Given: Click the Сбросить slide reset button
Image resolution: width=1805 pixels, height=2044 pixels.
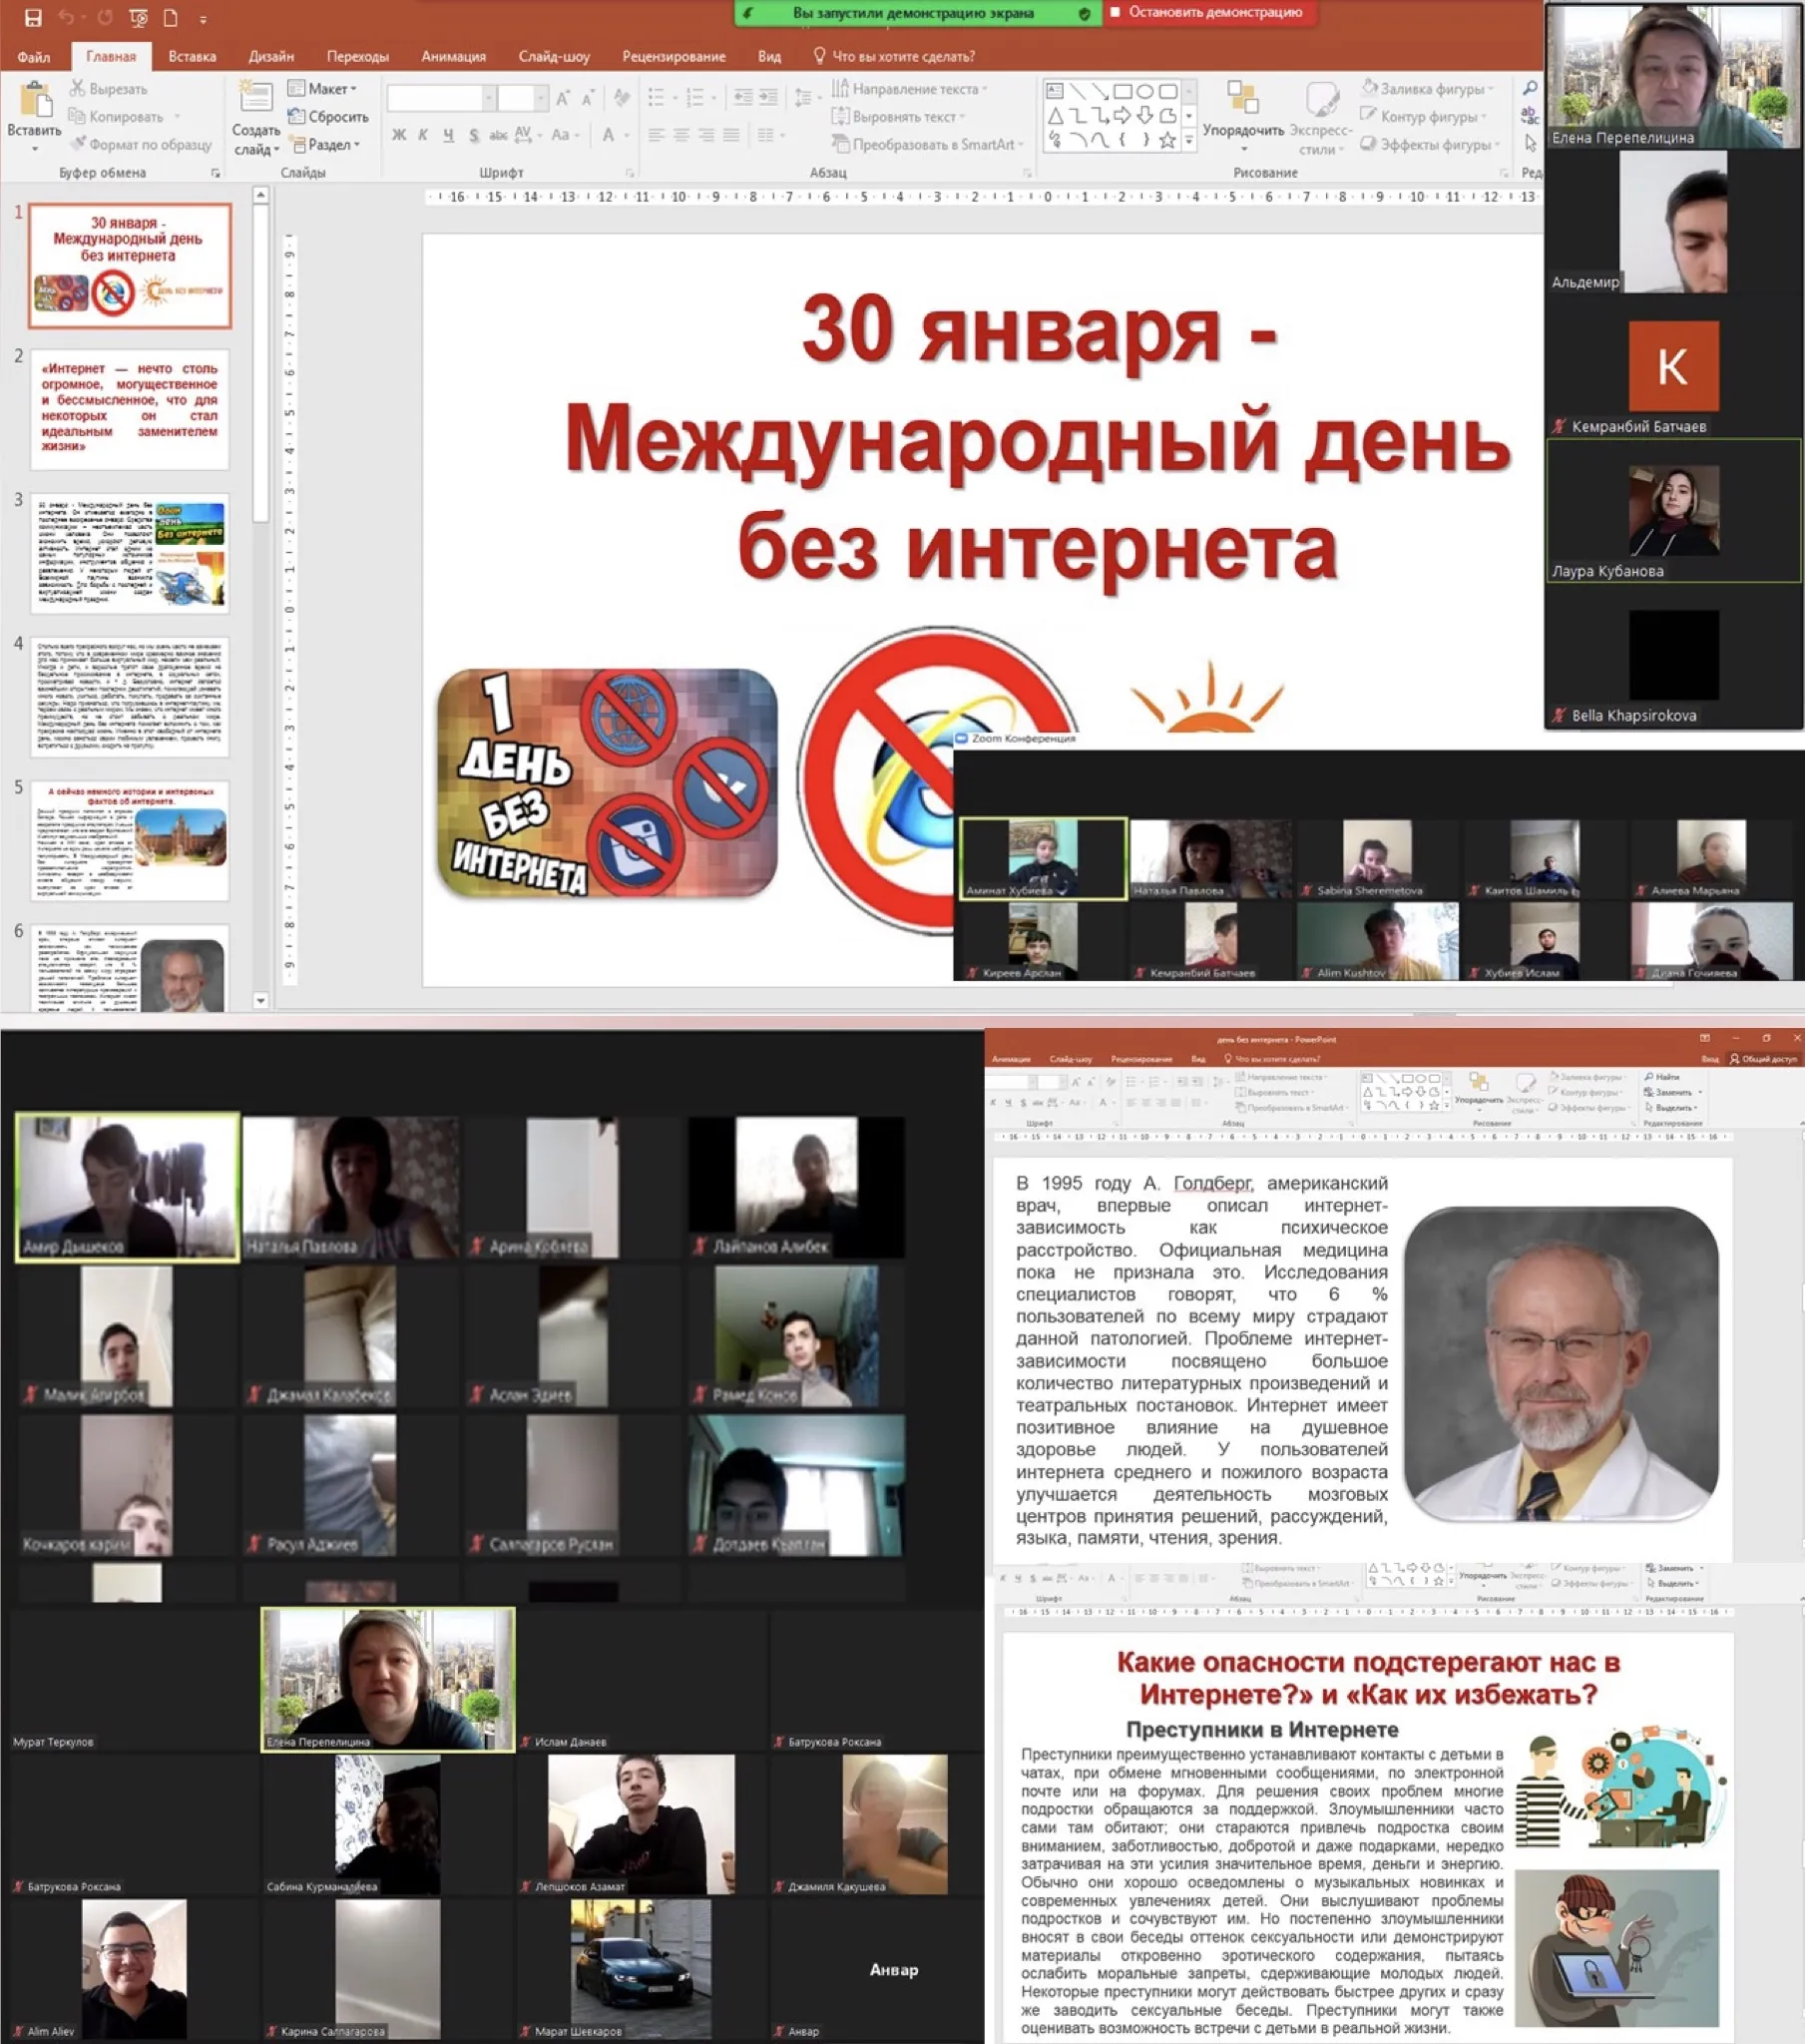Looking at the screenshot, I should [328, 116].
